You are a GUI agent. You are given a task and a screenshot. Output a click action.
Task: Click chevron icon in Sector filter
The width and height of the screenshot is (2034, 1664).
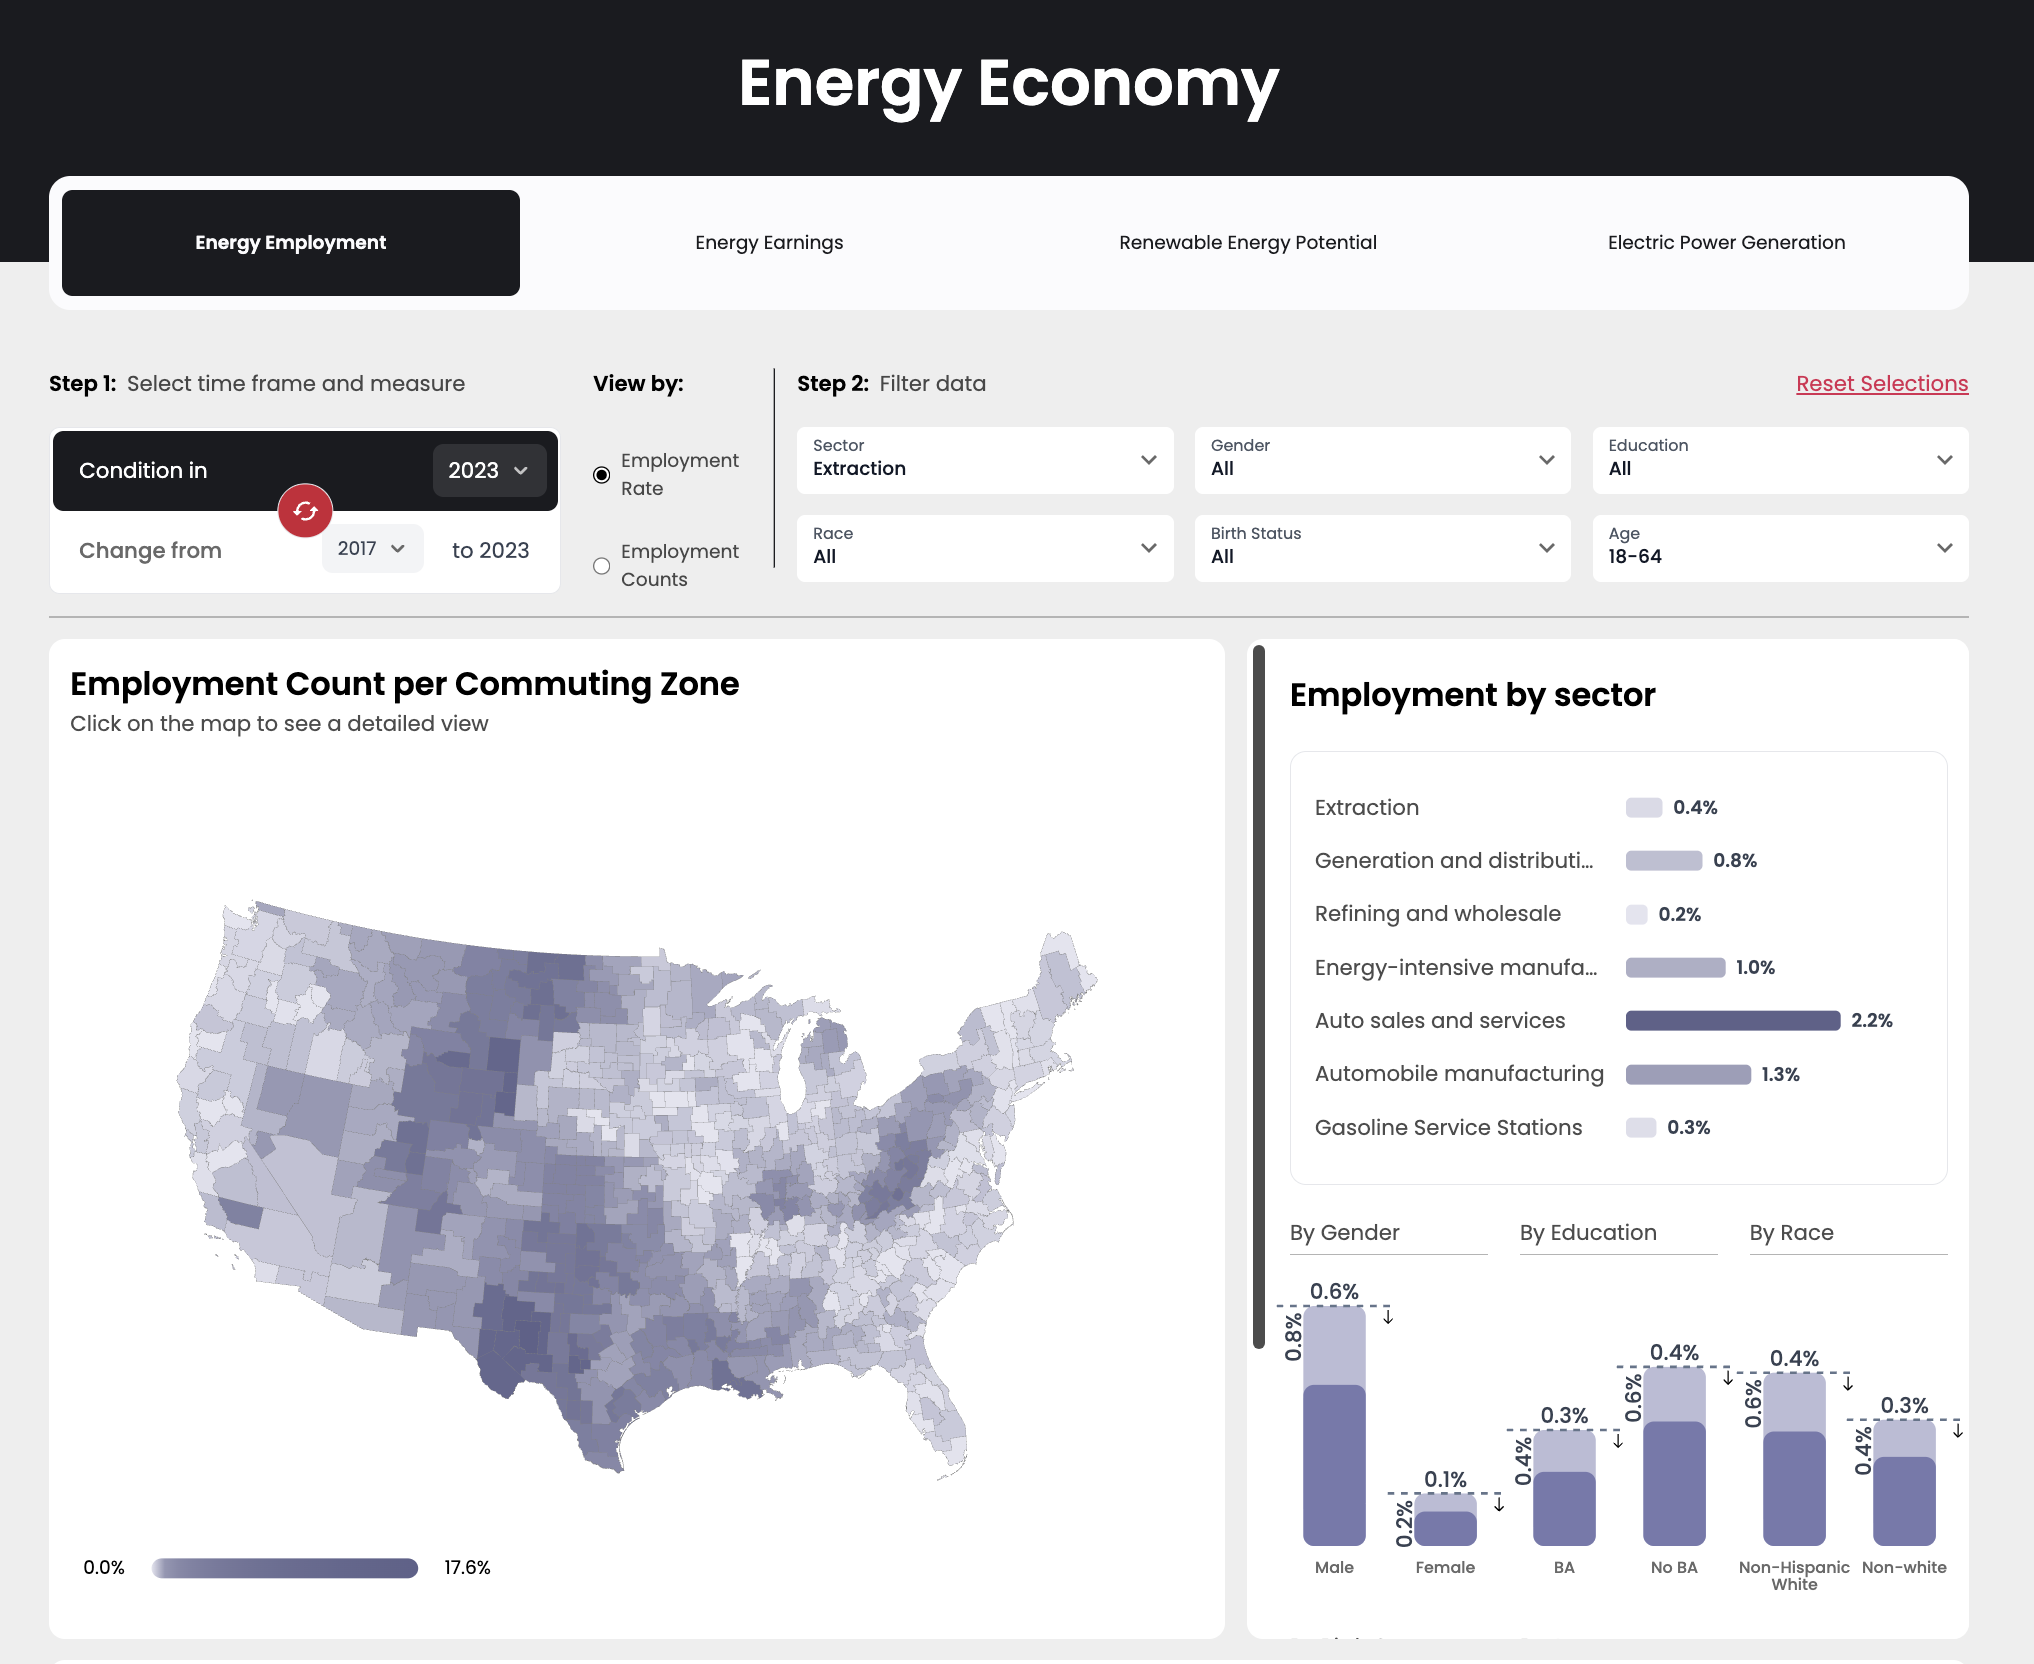1148,460
